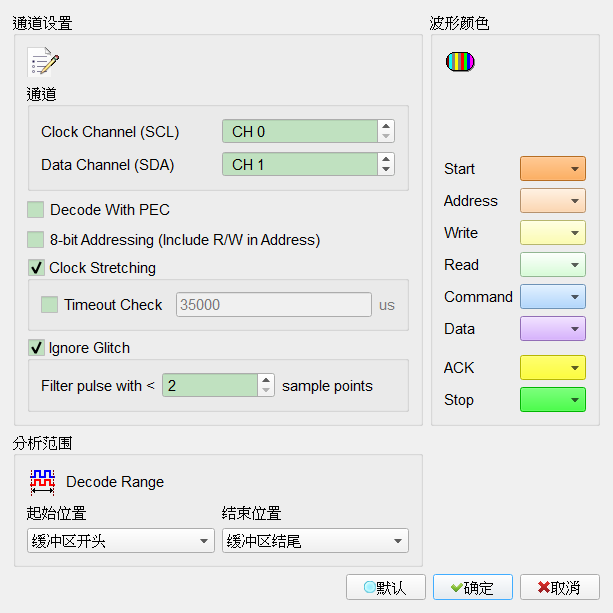Open the Data color dropdown
Viewport: 613px width, 613px height.
click(553, 329)
